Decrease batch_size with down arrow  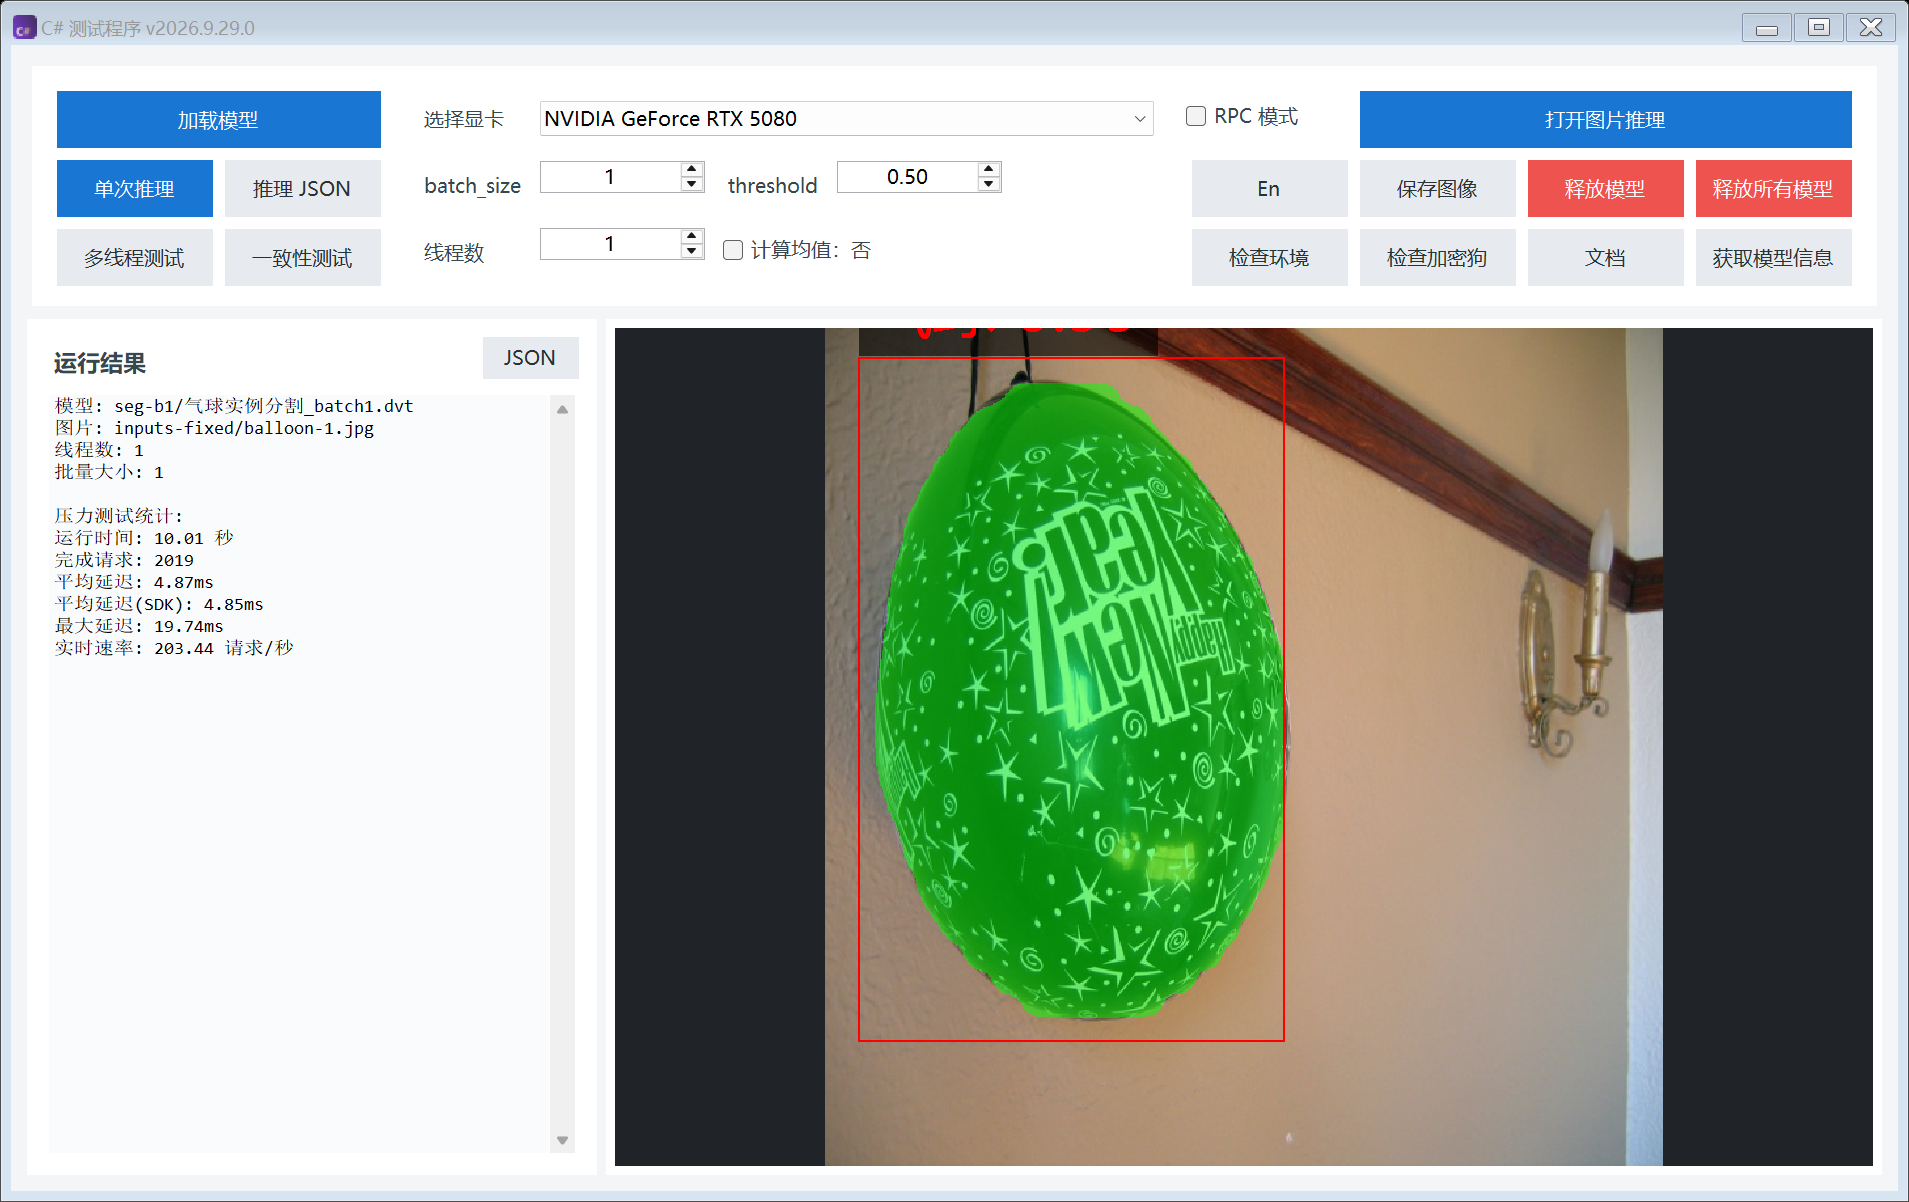pyautogui.click(x=692, y=184)
